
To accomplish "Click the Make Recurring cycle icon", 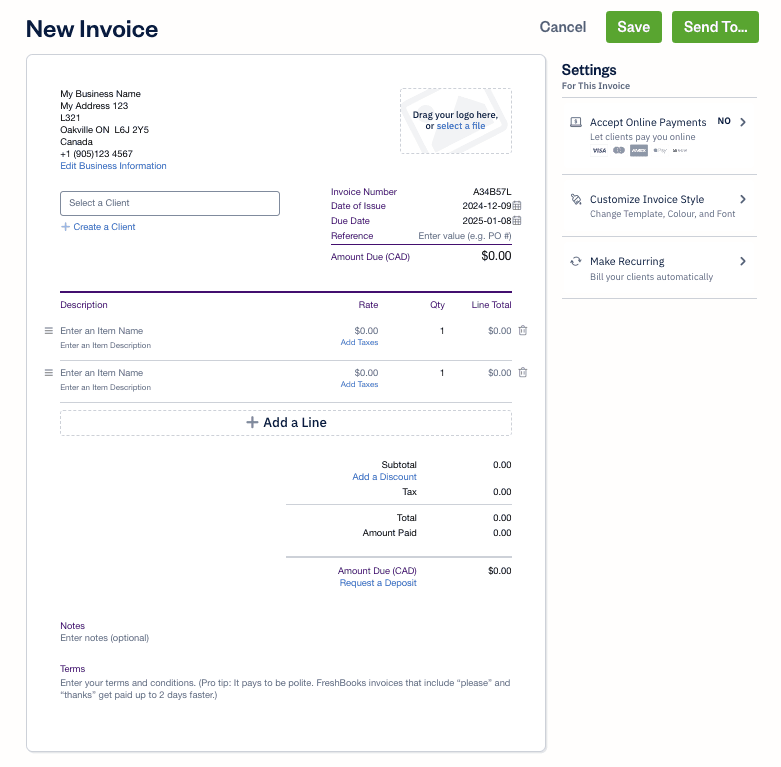I will (x=575, y=261).
